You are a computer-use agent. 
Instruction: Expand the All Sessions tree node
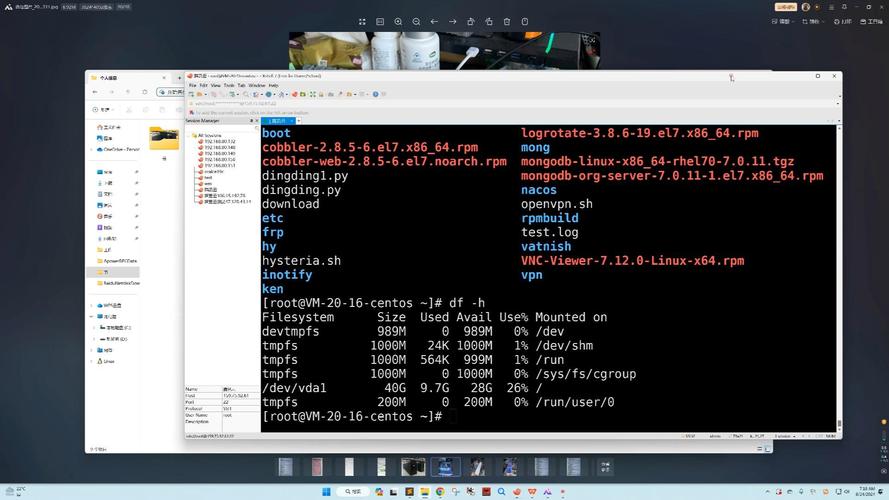coord(189,135)
